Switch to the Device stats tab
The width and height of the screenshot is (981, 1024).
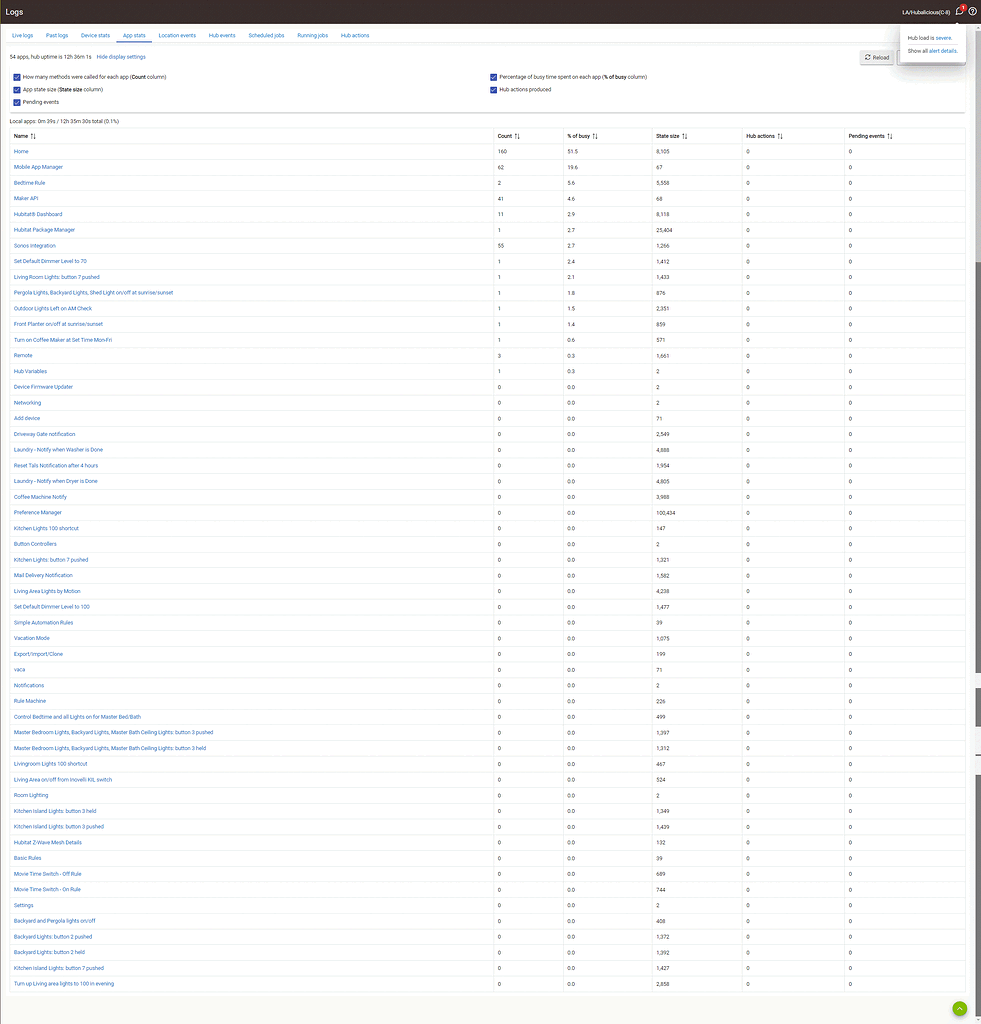tap(94, 35)
